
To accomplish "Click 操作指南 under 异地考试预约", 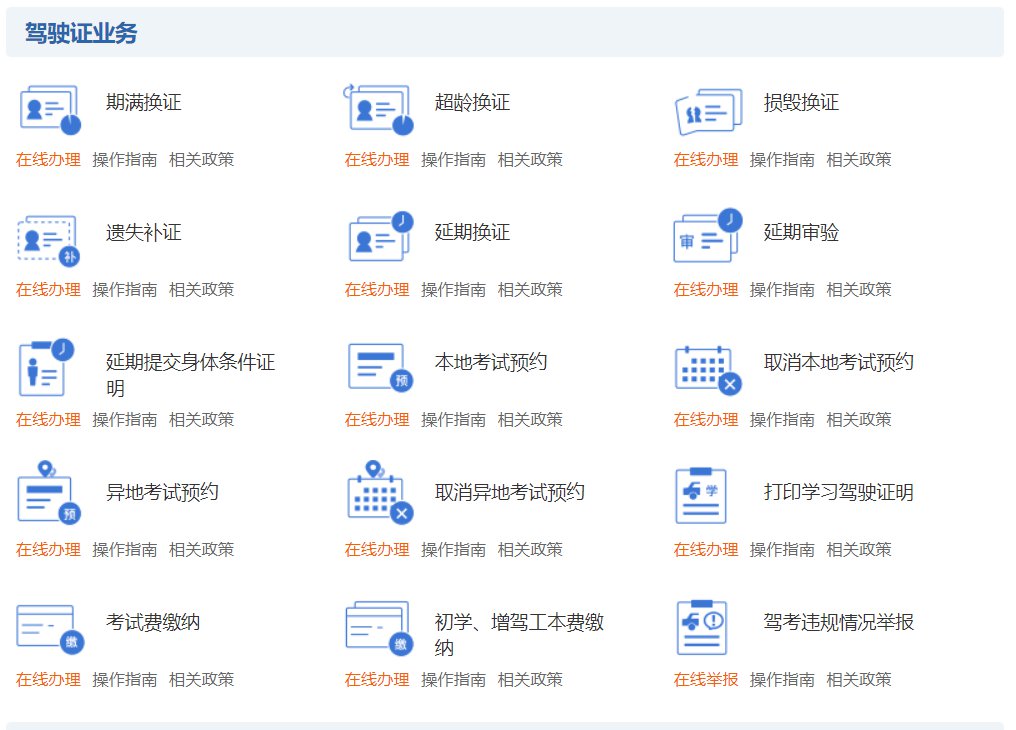I will click(x=125, y=550).
